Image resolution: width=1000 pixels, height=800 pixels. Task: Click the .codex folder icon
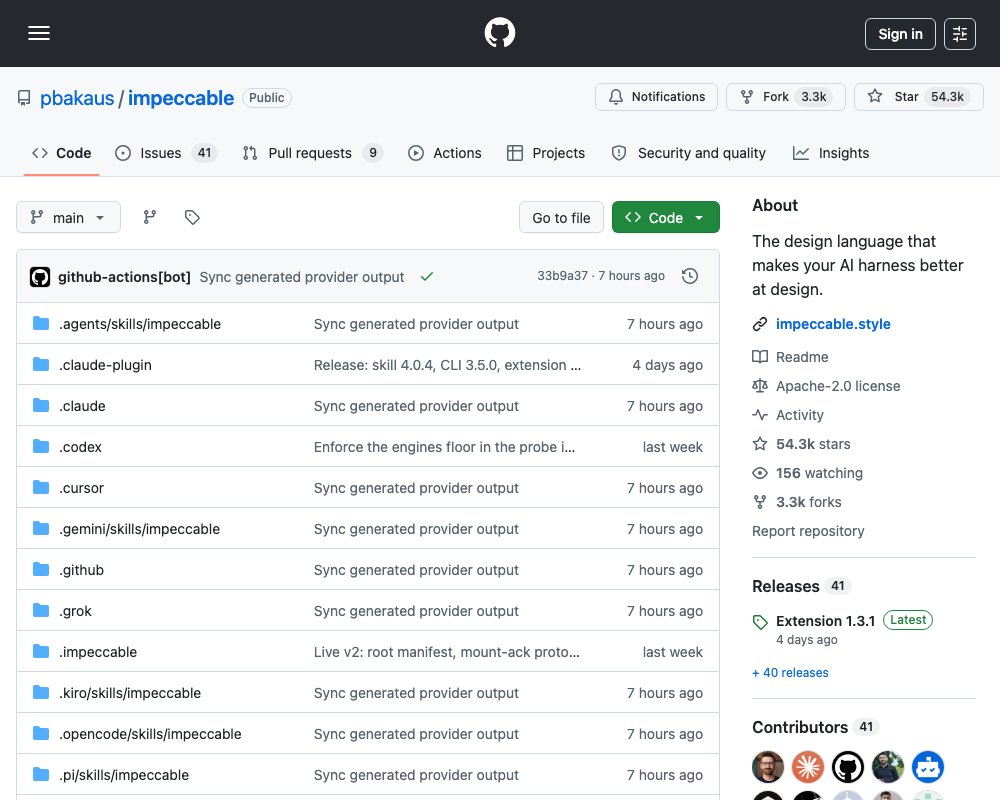pos(41,446)
